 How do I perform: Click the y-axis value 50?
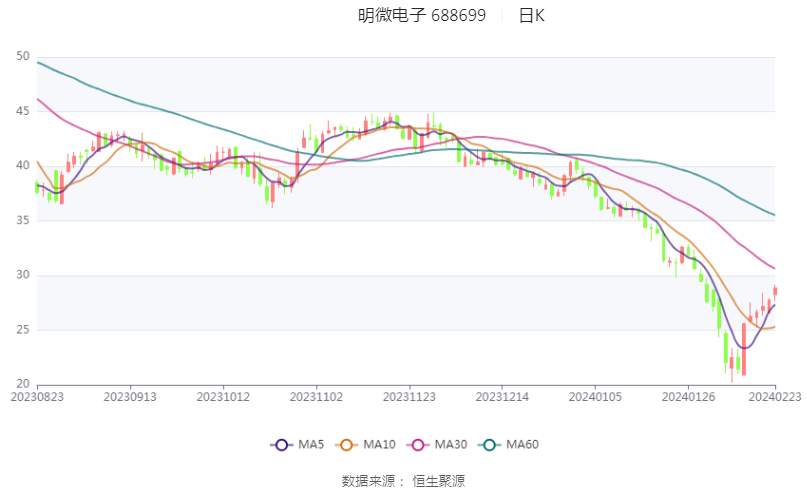(x=23, y=56)
